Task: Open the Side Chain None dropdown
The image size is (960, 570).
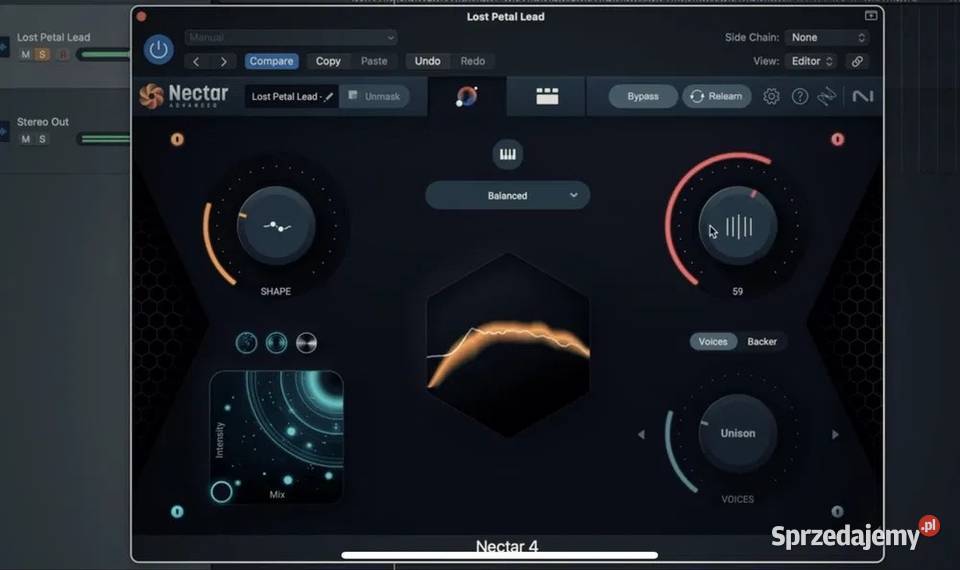Action: click(x=827, y=37)
